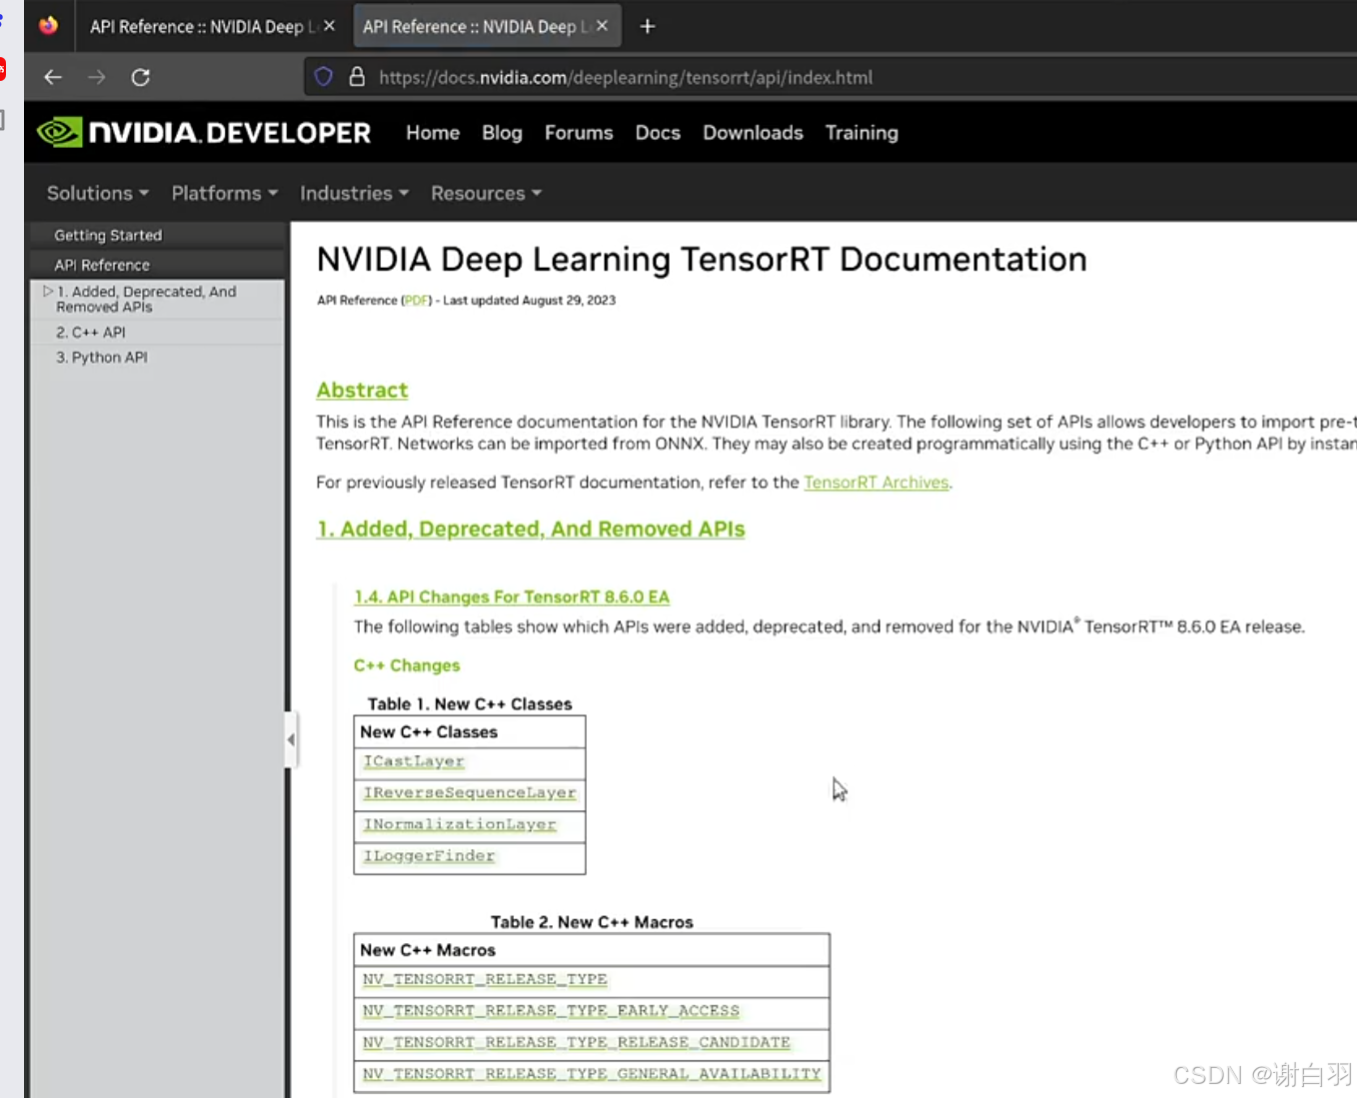Click the shield tracking protection icon
This screenshot has width=1357, height=1098.
(x=324, y=77)
